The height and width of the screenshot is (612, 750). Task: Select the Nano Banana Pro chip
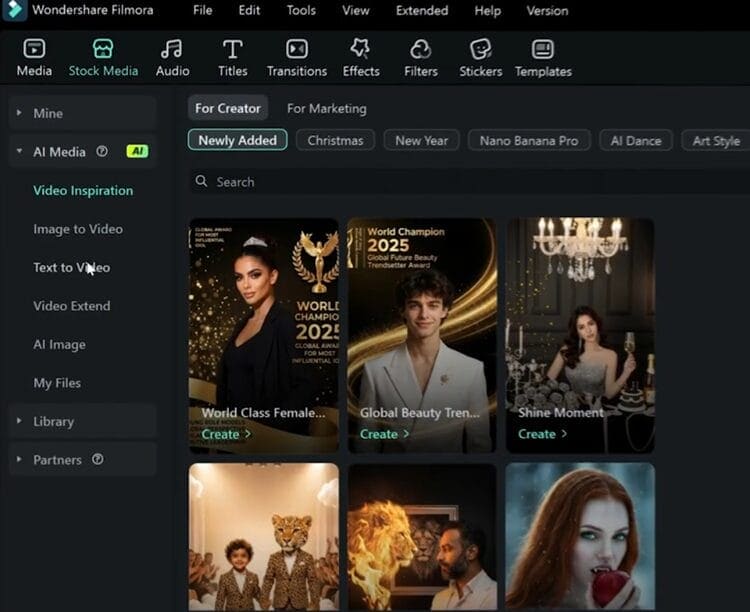529,140
